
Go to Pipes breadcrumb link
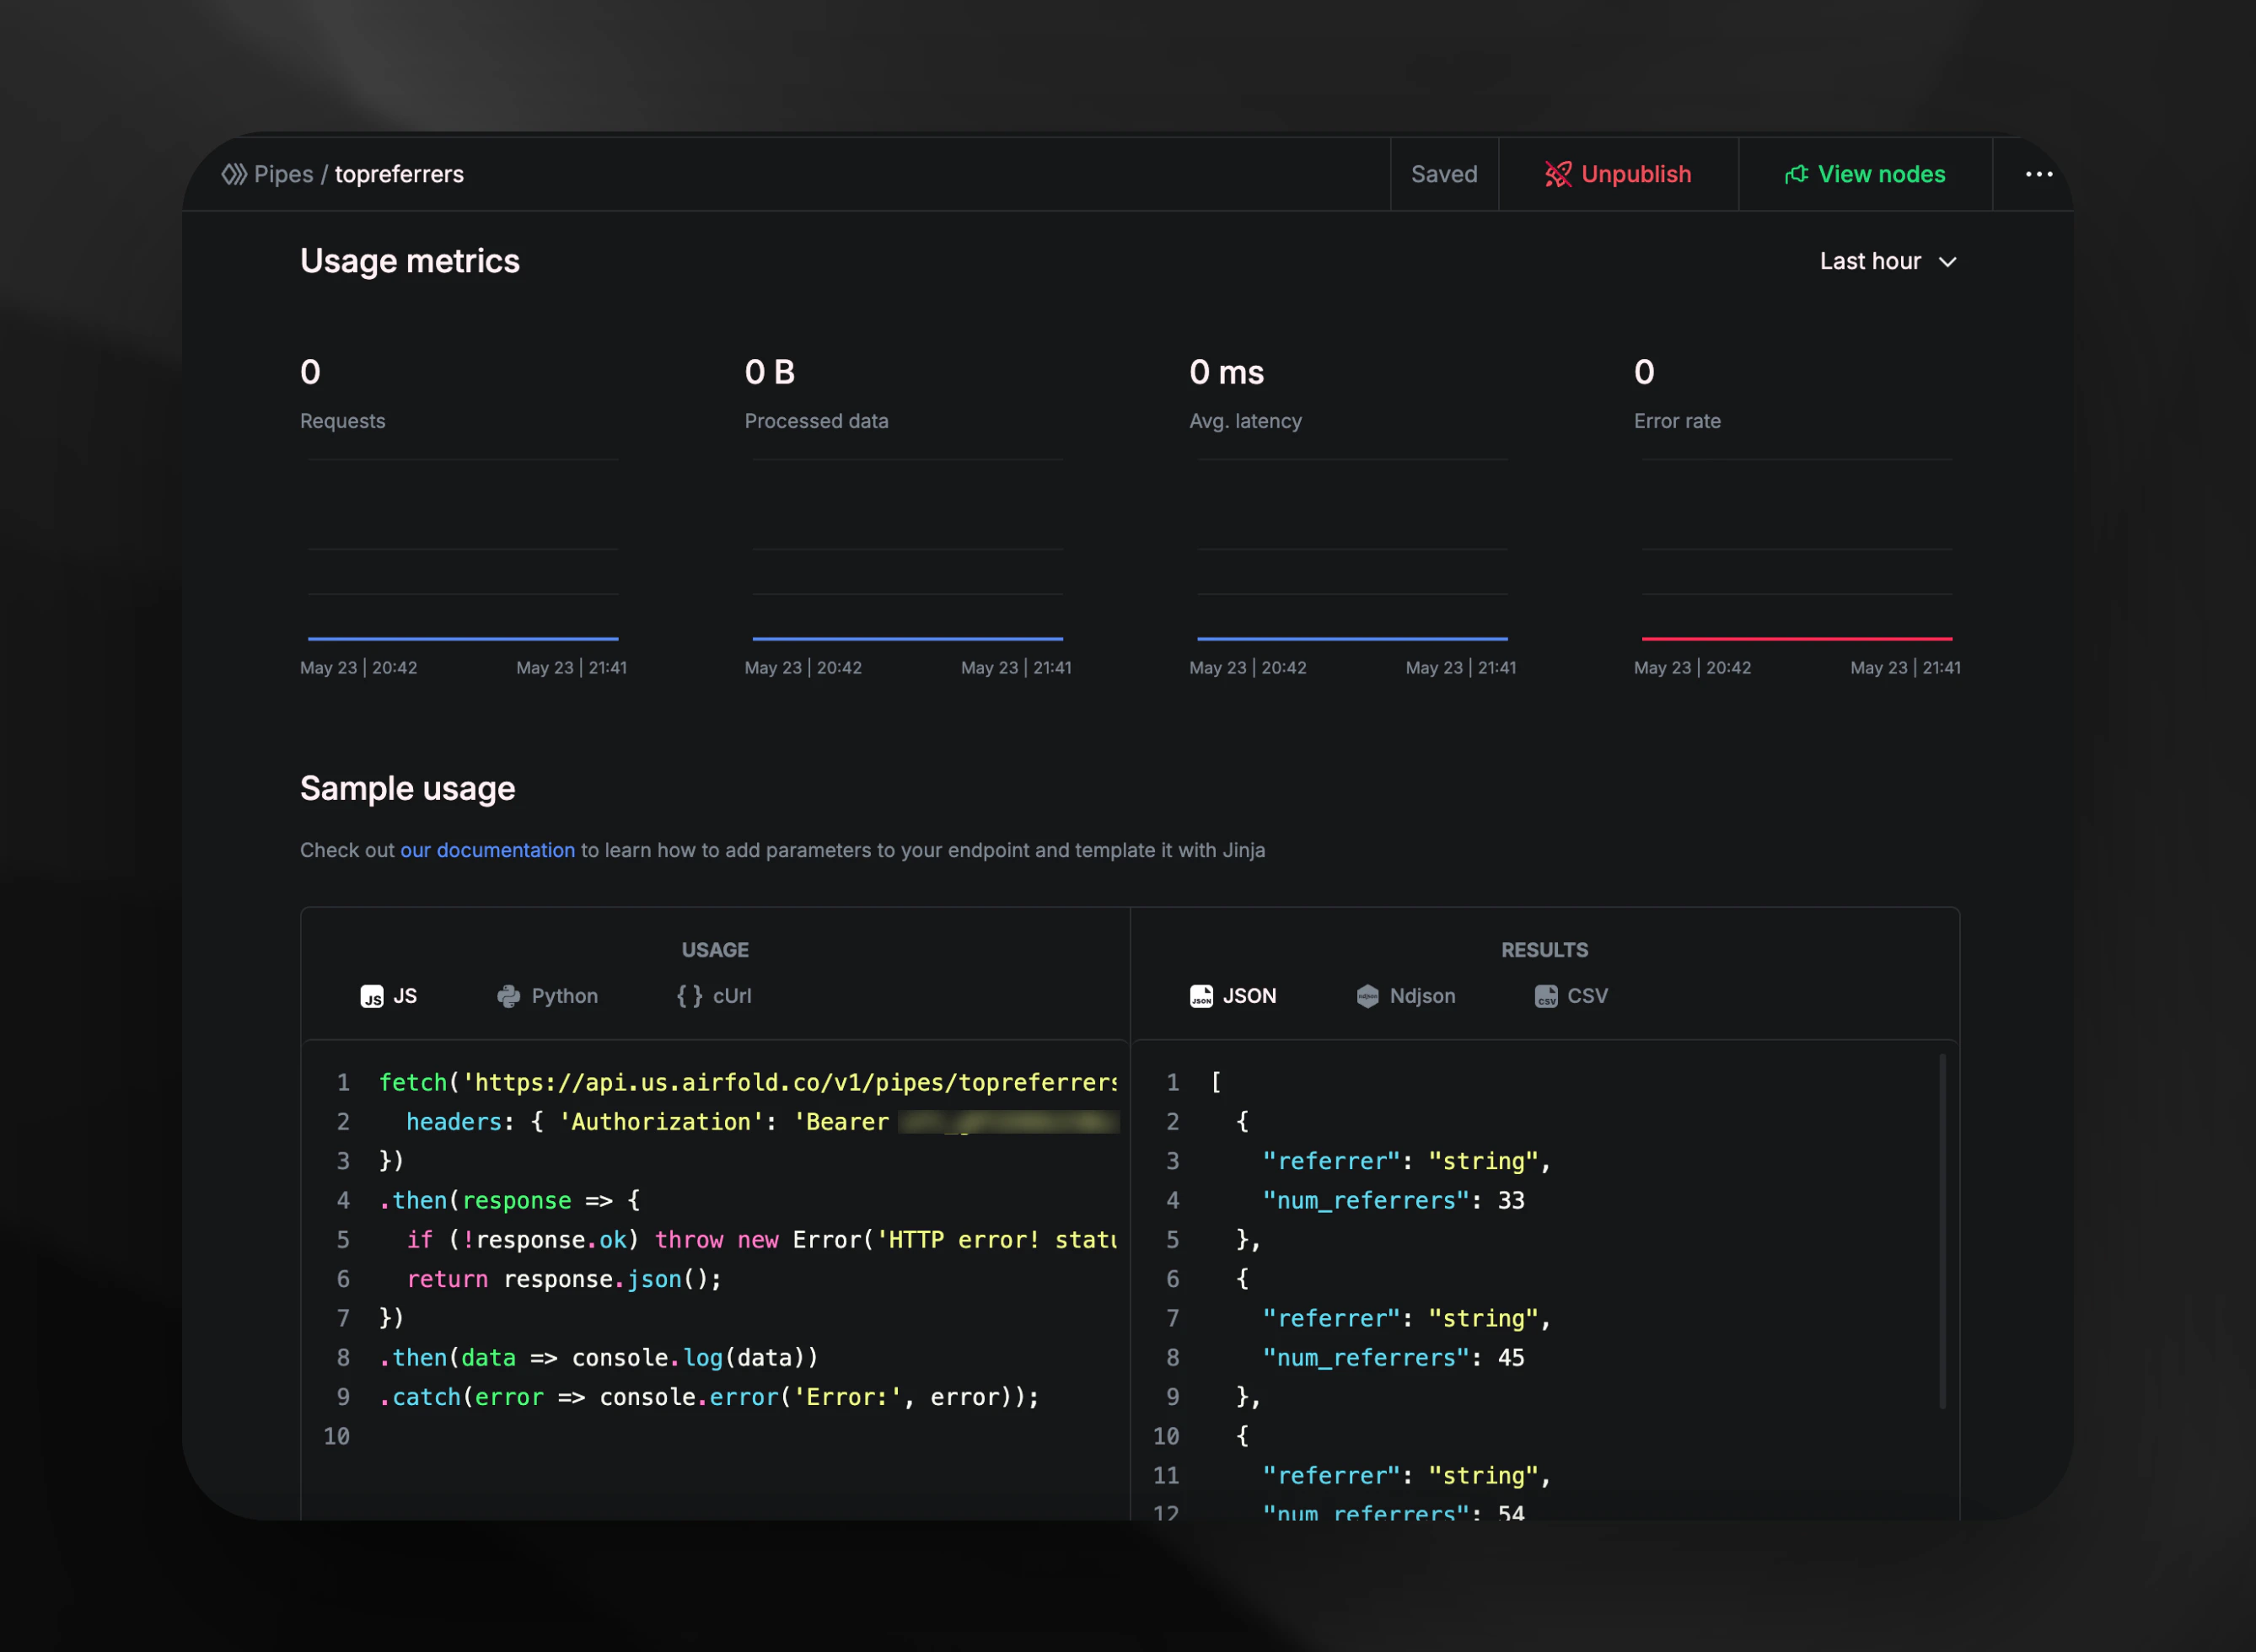pyautogui.click(x=283, y=174)
